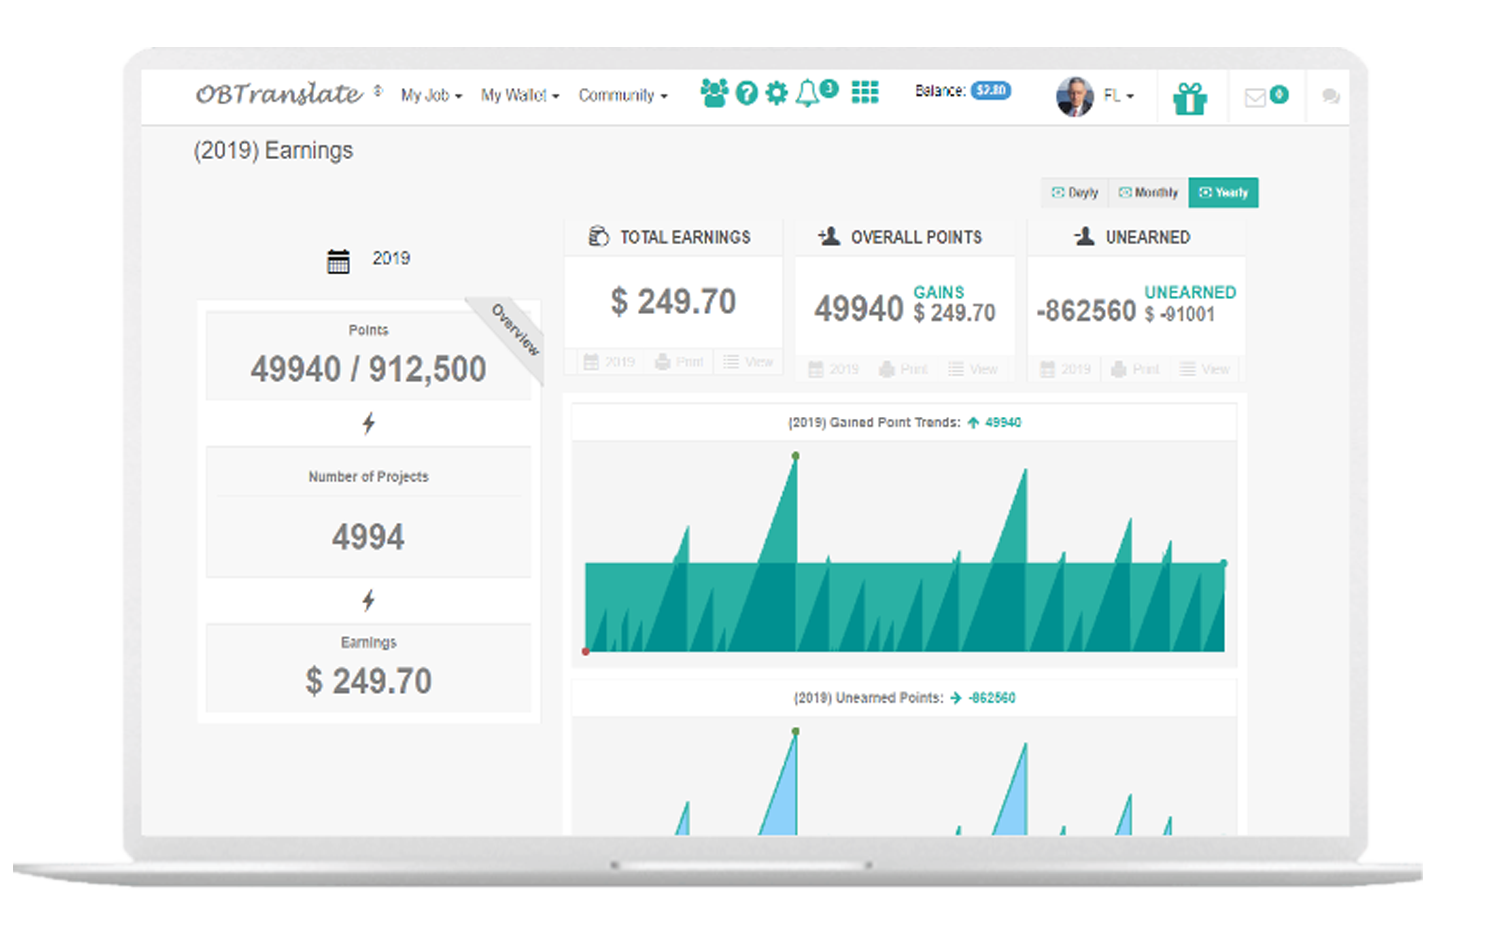
Task: Click the OBTranslate logo
Action: coord(278,94)
